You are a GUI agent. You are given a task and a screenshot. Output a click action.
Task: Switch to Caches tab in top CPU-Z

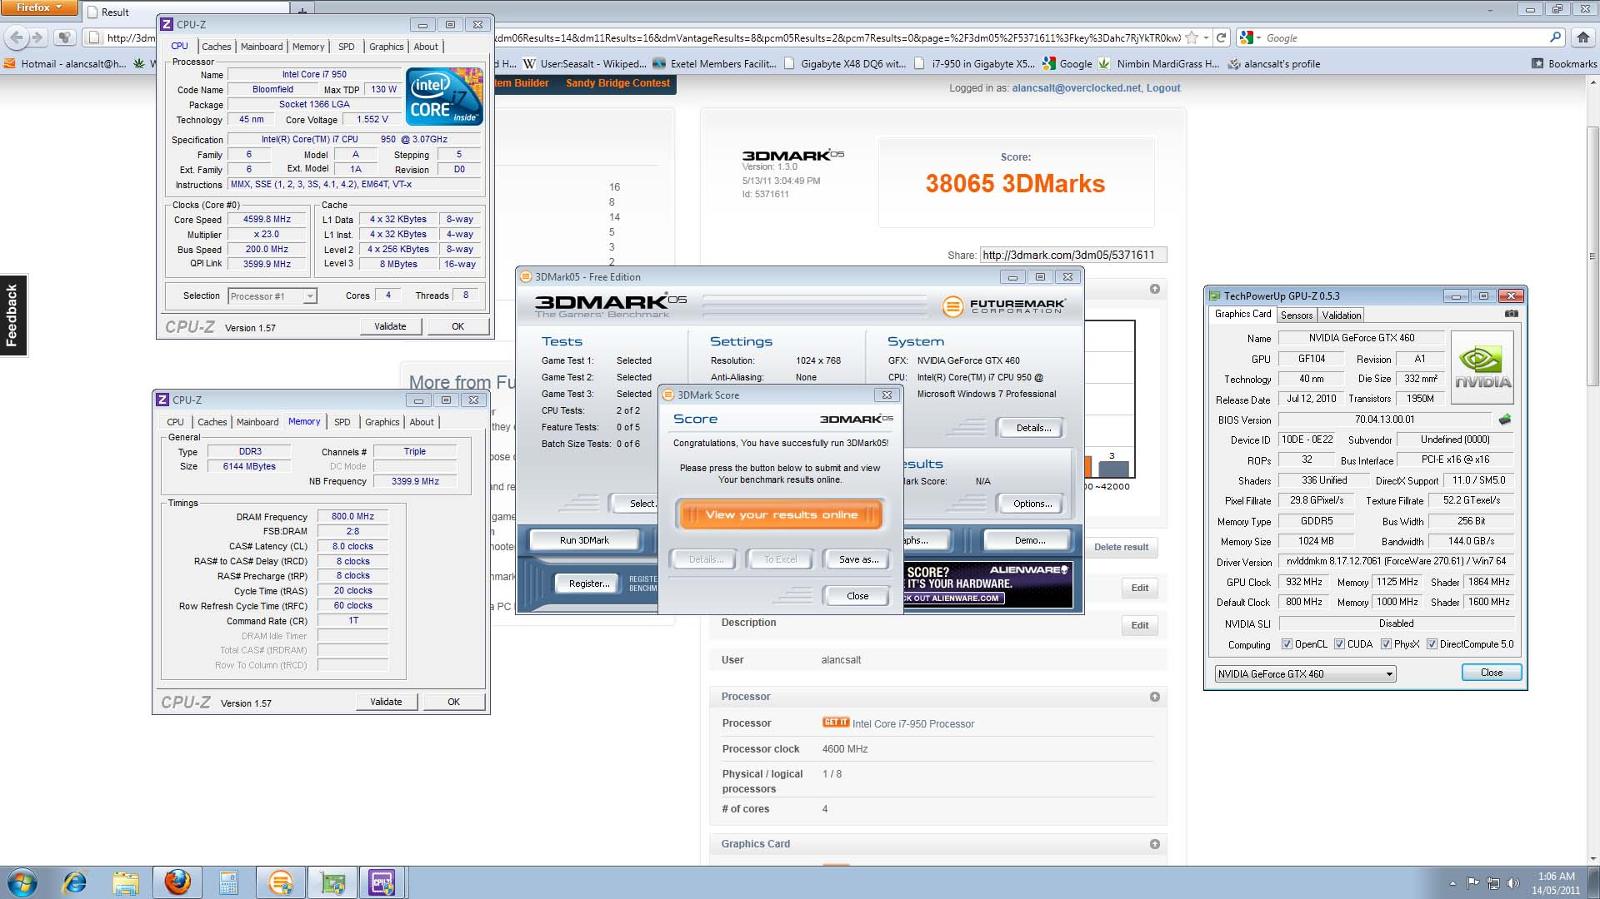point(216,47)
